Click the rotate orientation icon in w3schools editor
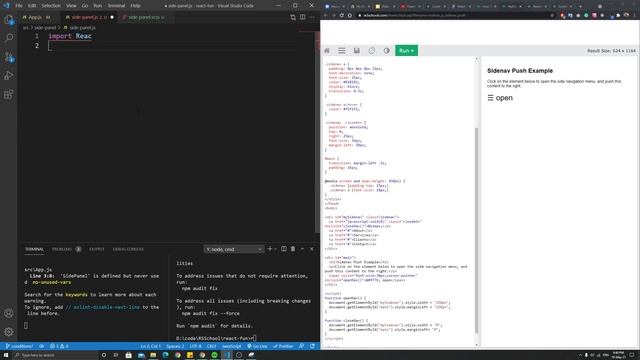640x360 pixels. pos(371,51)
